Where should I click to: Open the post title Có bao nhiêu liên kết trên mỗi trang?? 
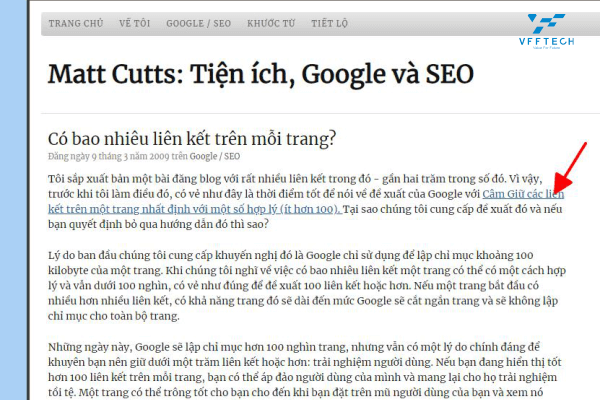192,139
